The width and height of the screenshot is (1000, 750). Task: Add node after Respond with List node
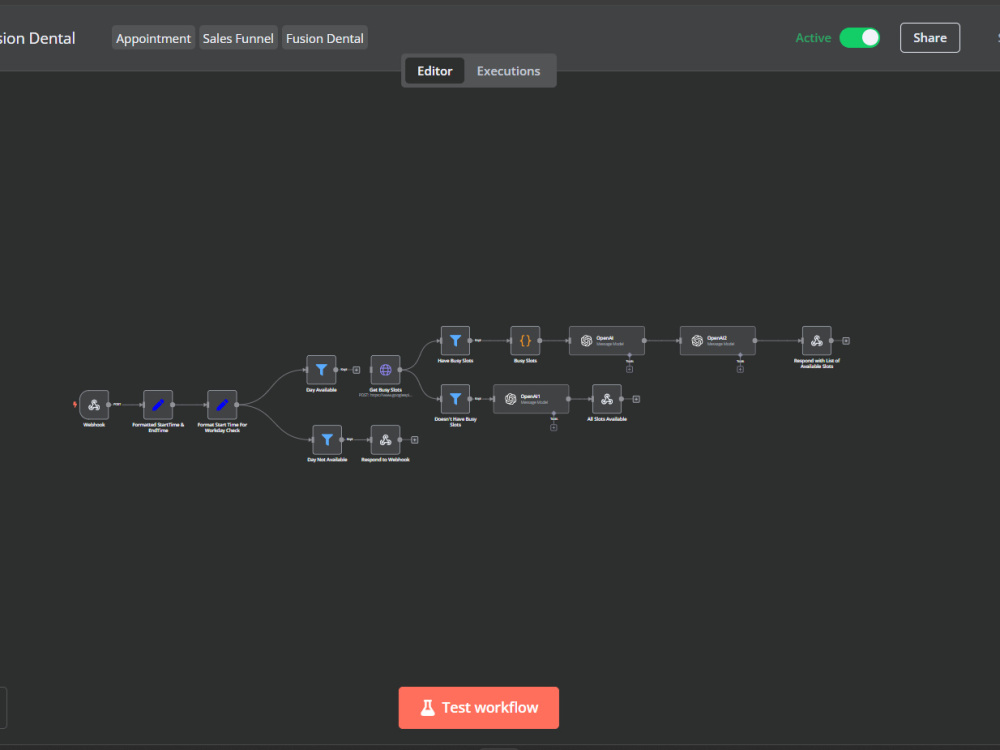tap(846, 341)
